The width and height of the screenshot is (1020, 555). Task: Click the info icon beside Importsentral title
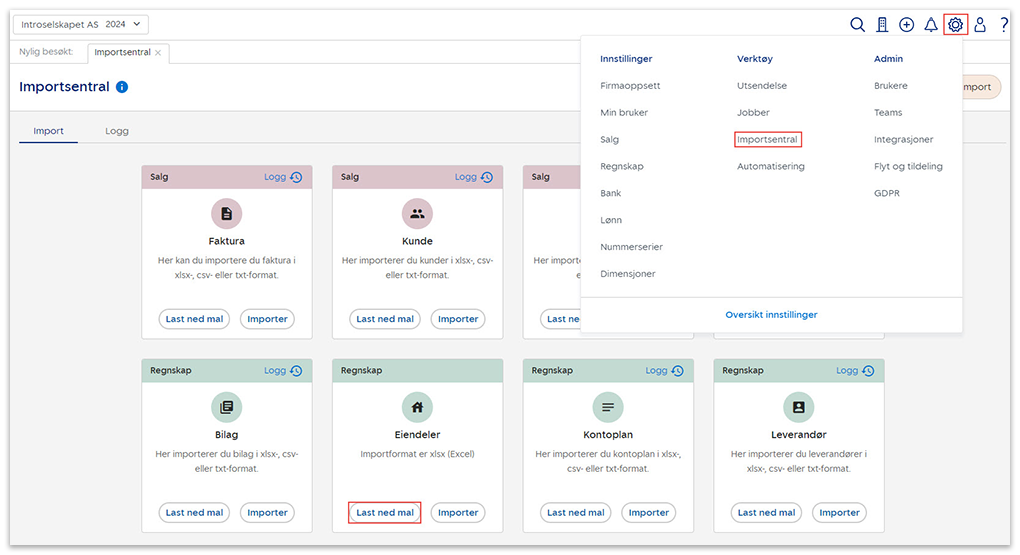click(122, 87)
